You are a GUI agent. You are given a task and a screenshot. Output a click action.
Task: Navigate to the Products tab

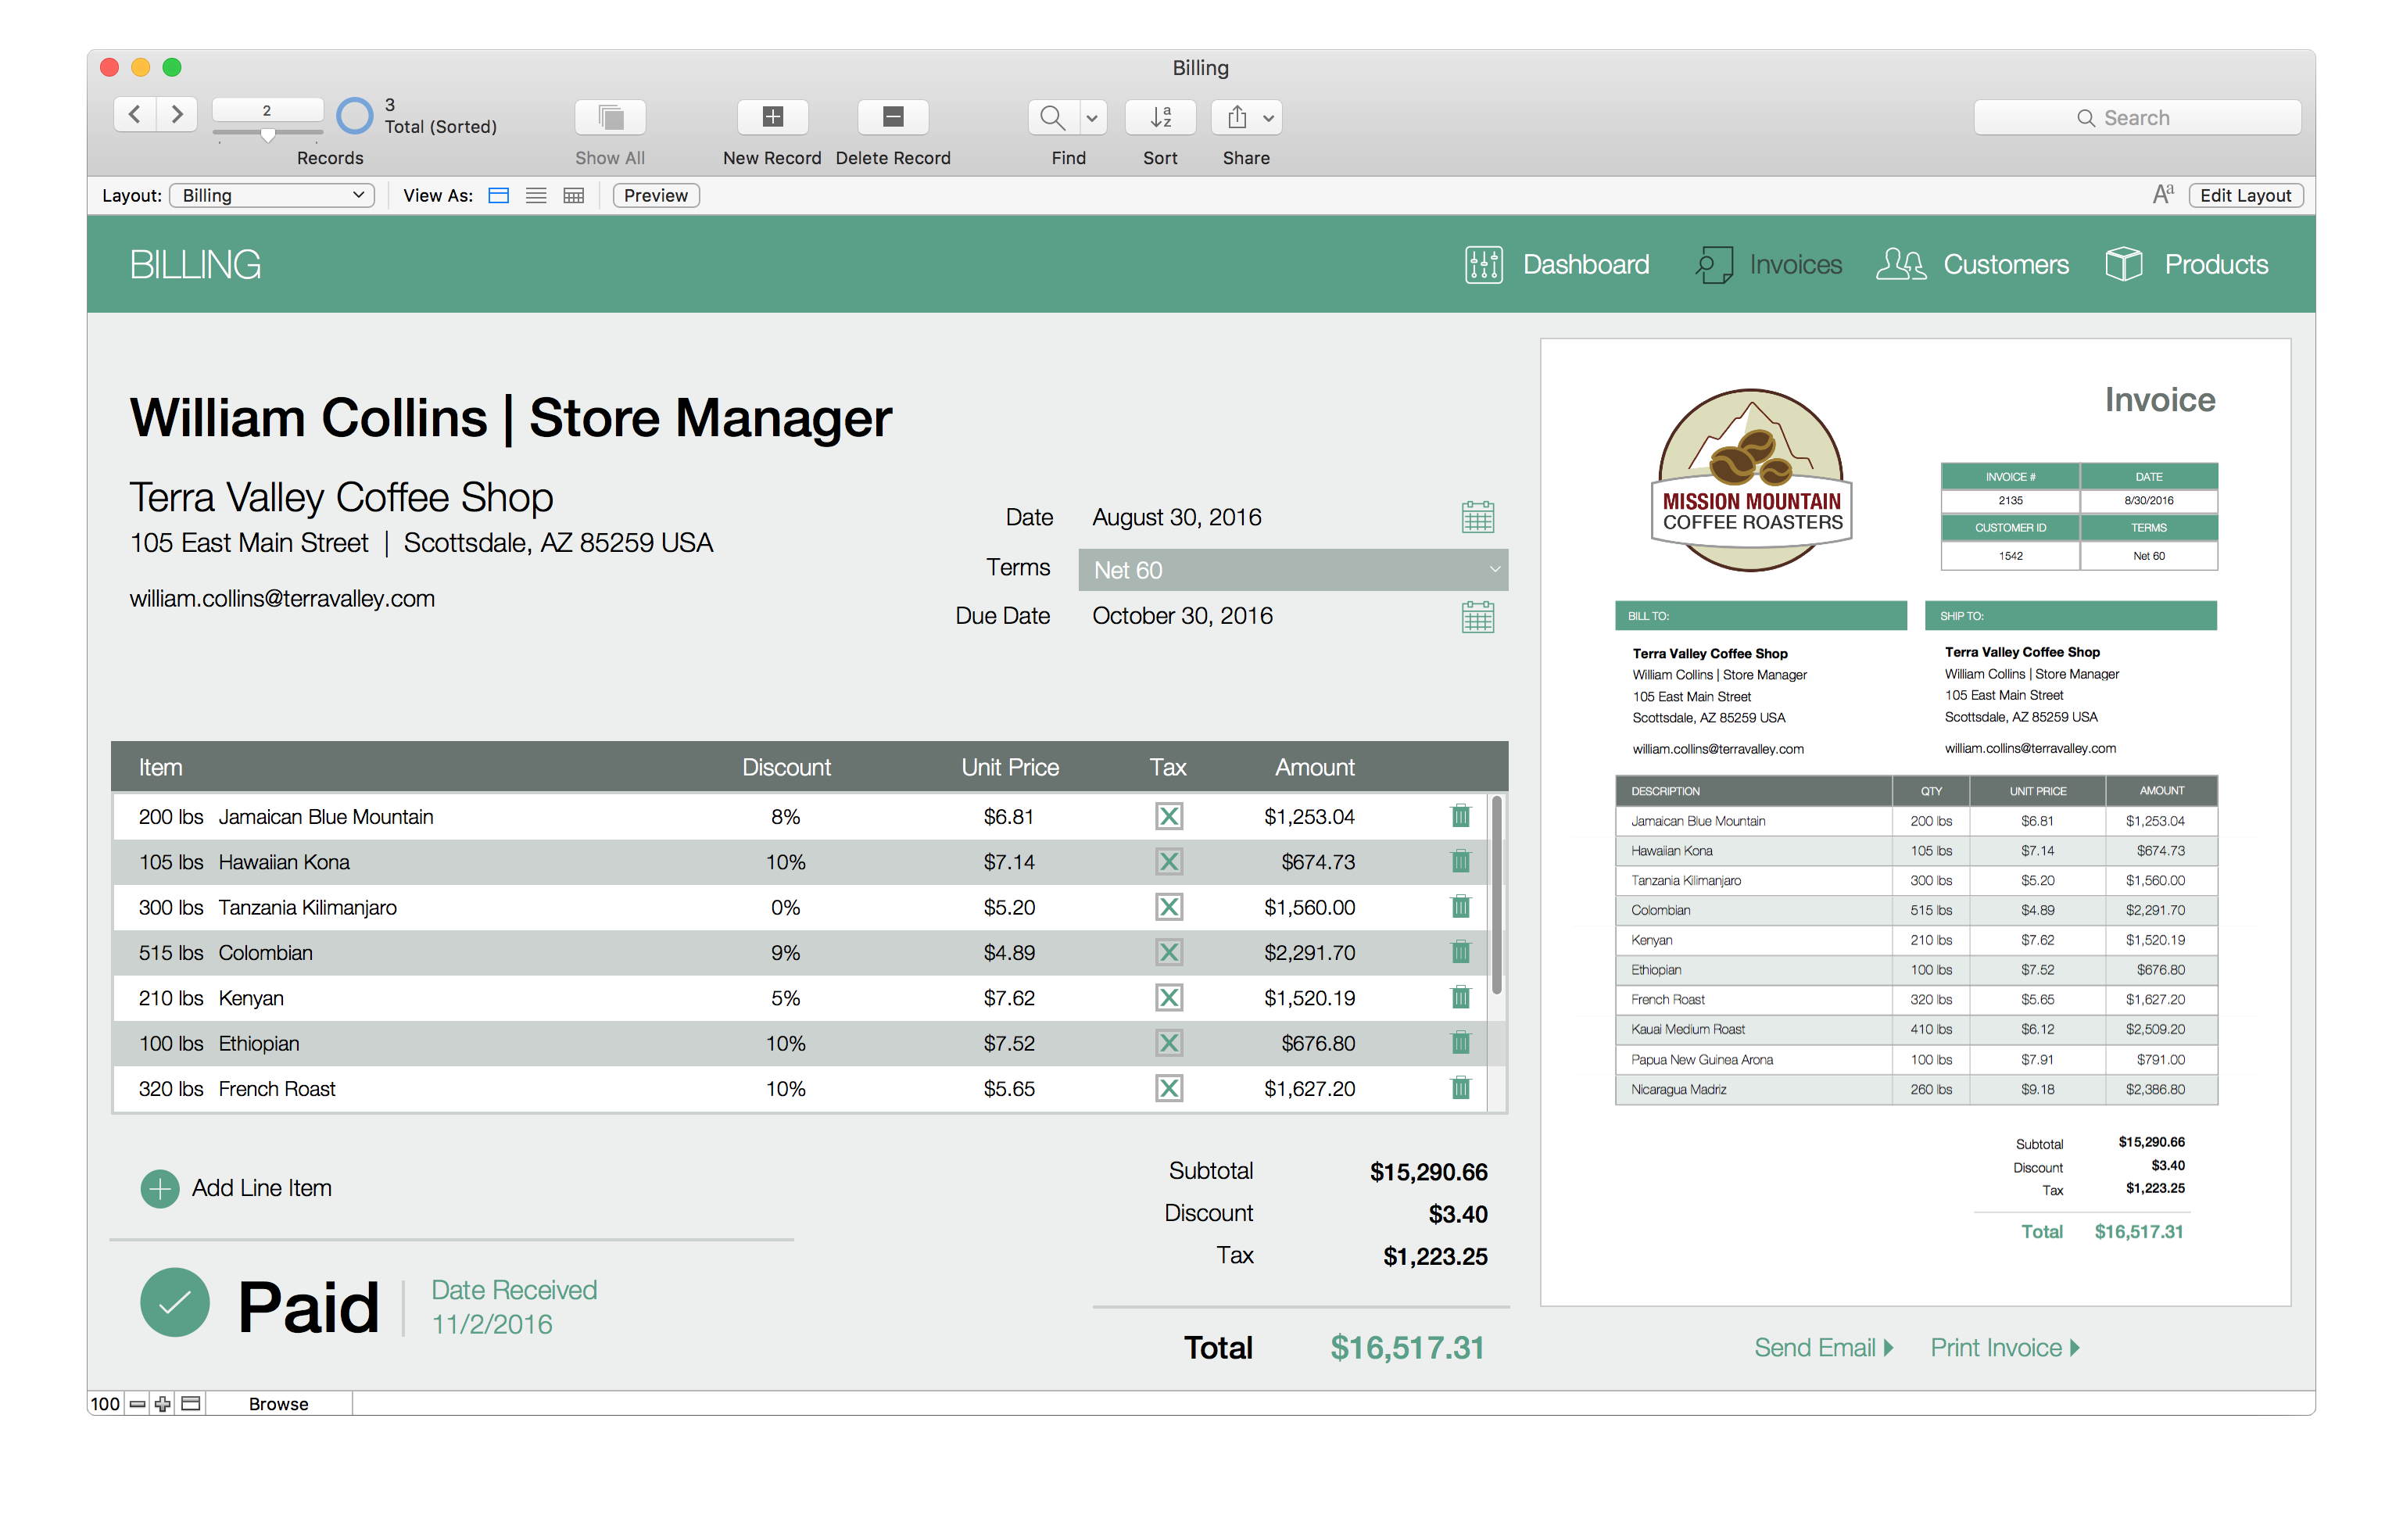[x=2187, y=265]
